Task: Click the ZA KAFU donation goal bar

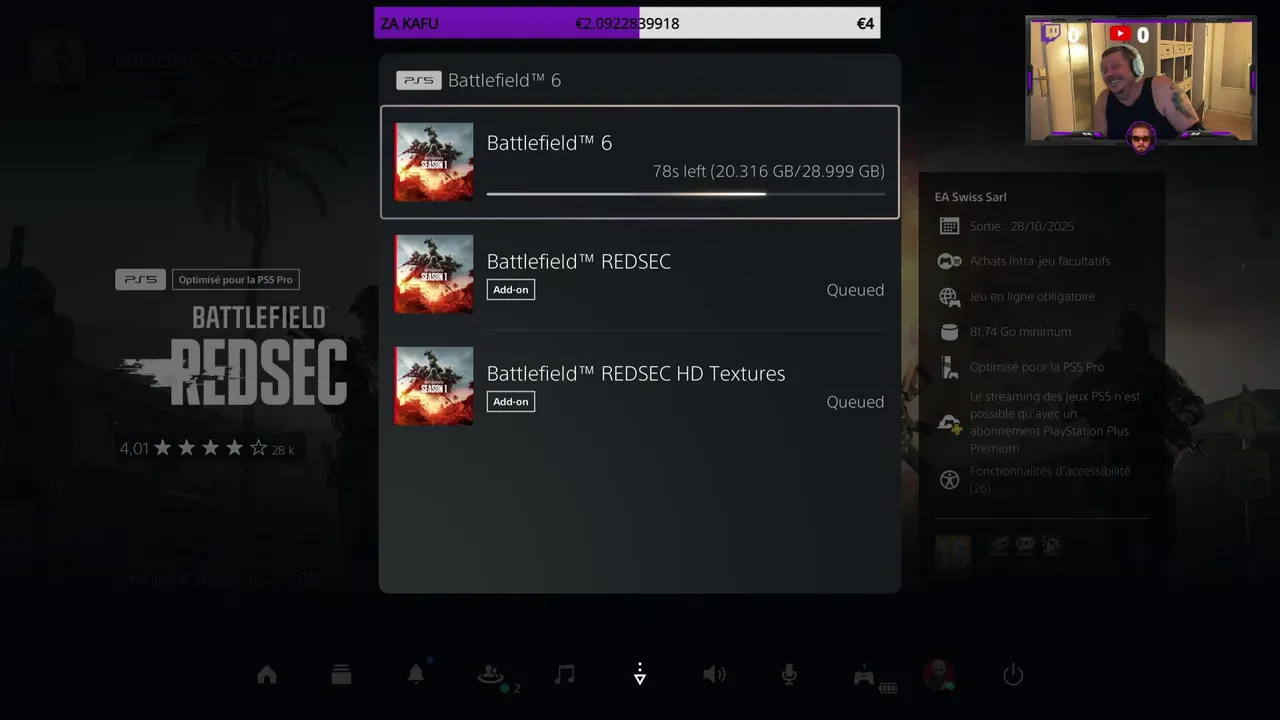Action: pyautogui.click(x=627, y=23)
